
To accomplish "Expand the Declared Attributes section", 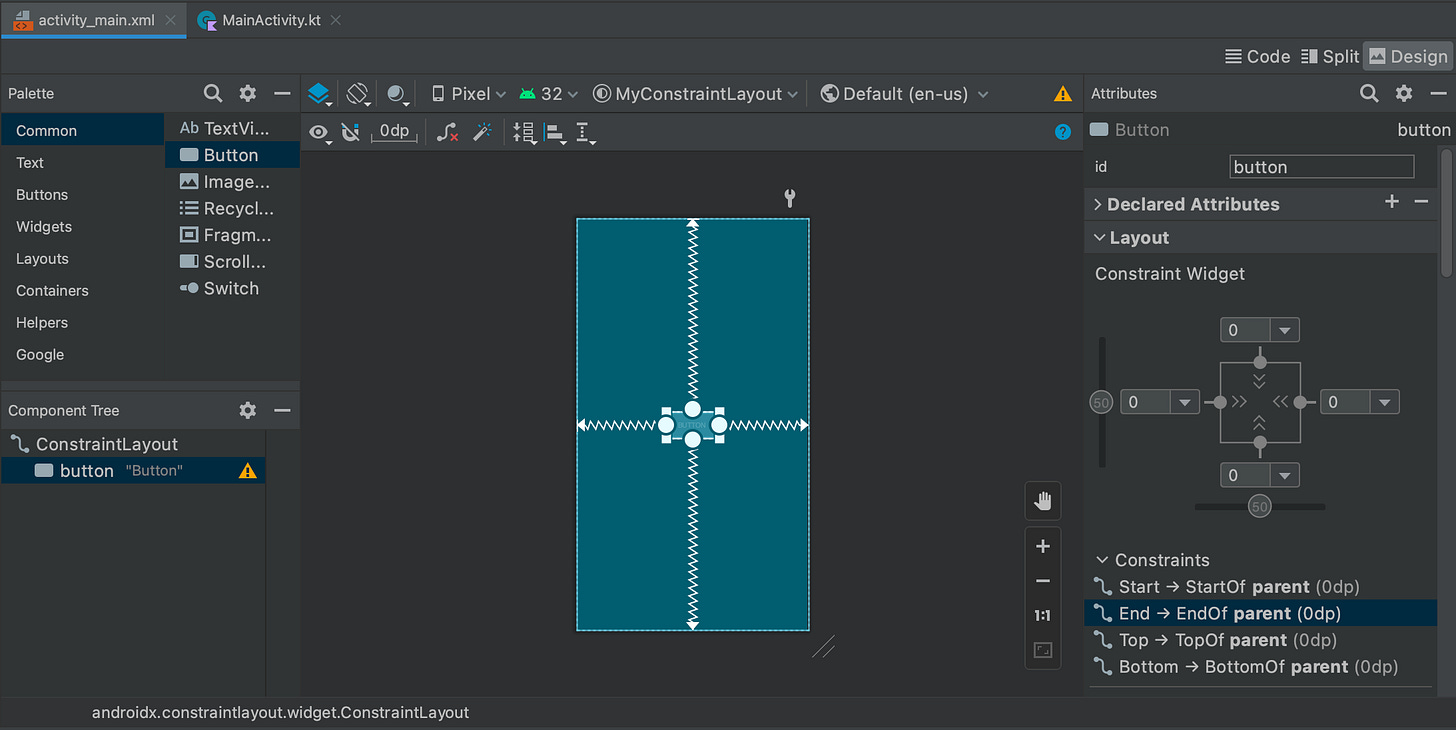I will [1193, 204].
